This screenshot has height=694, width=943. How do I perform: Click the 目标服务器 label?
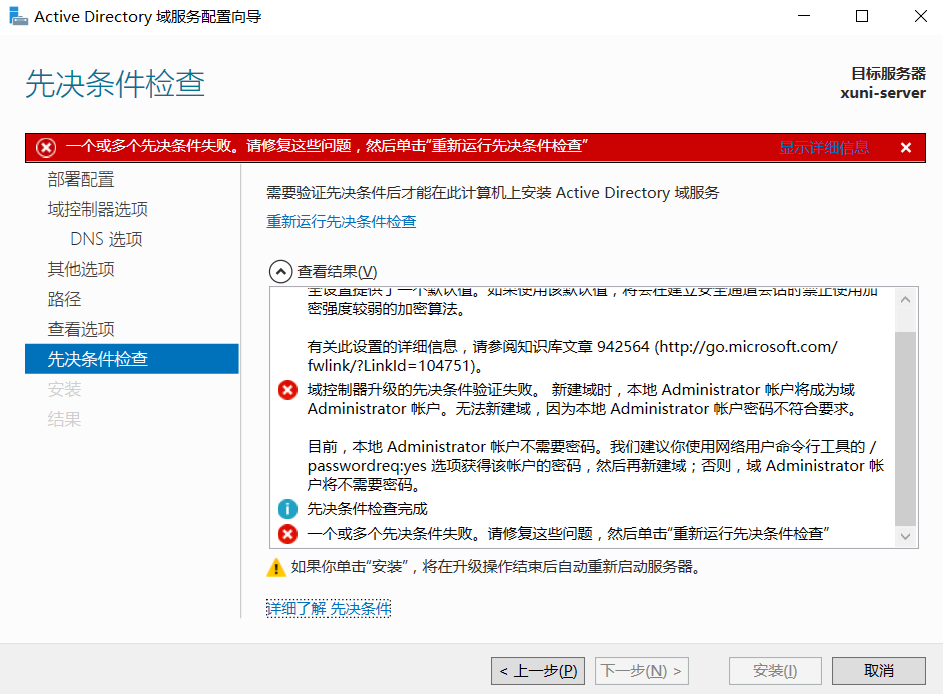(x=888, y=73)
